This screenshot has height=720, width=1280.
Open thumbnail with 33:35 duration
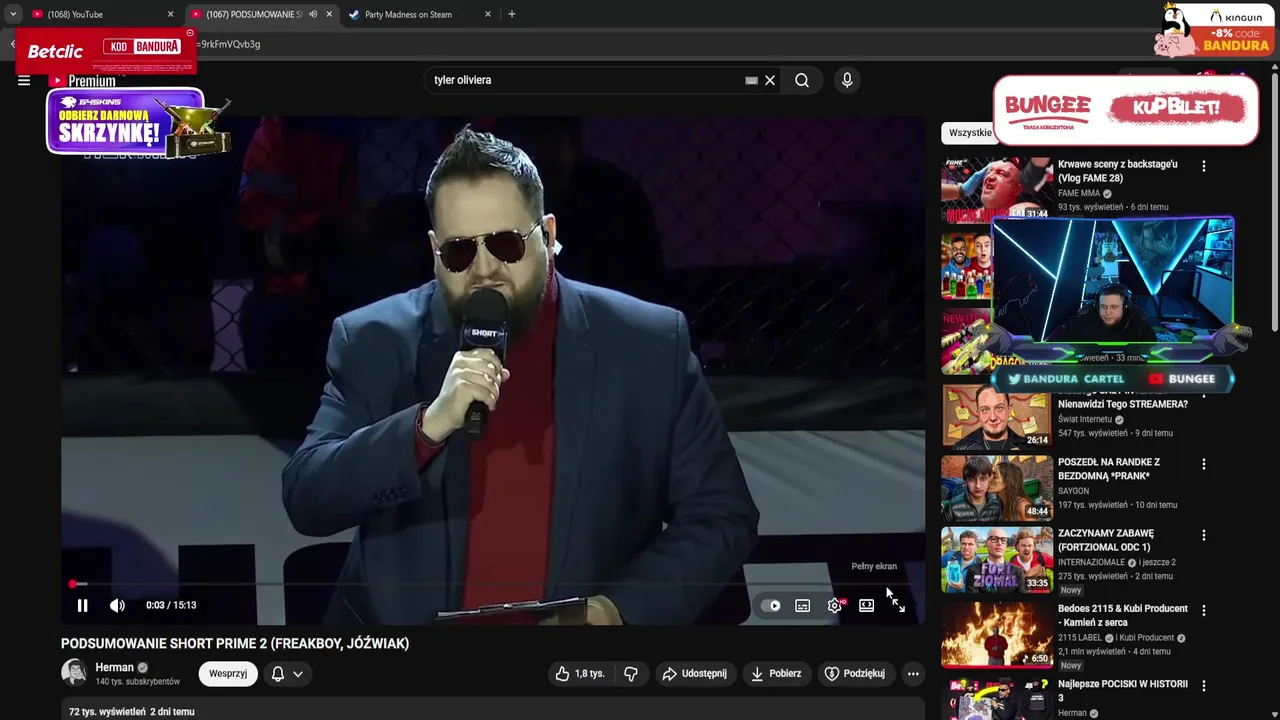[x=997, y=559]
